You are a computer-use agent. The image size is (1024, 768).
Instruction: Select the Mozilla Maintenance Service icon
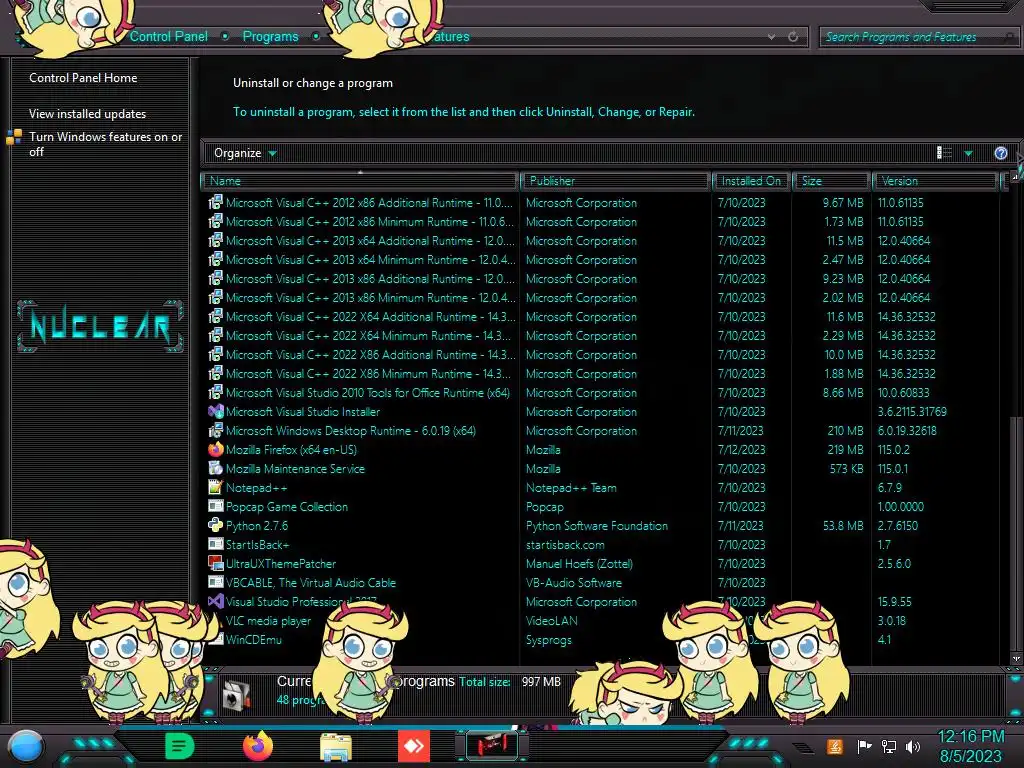[216, 468]
